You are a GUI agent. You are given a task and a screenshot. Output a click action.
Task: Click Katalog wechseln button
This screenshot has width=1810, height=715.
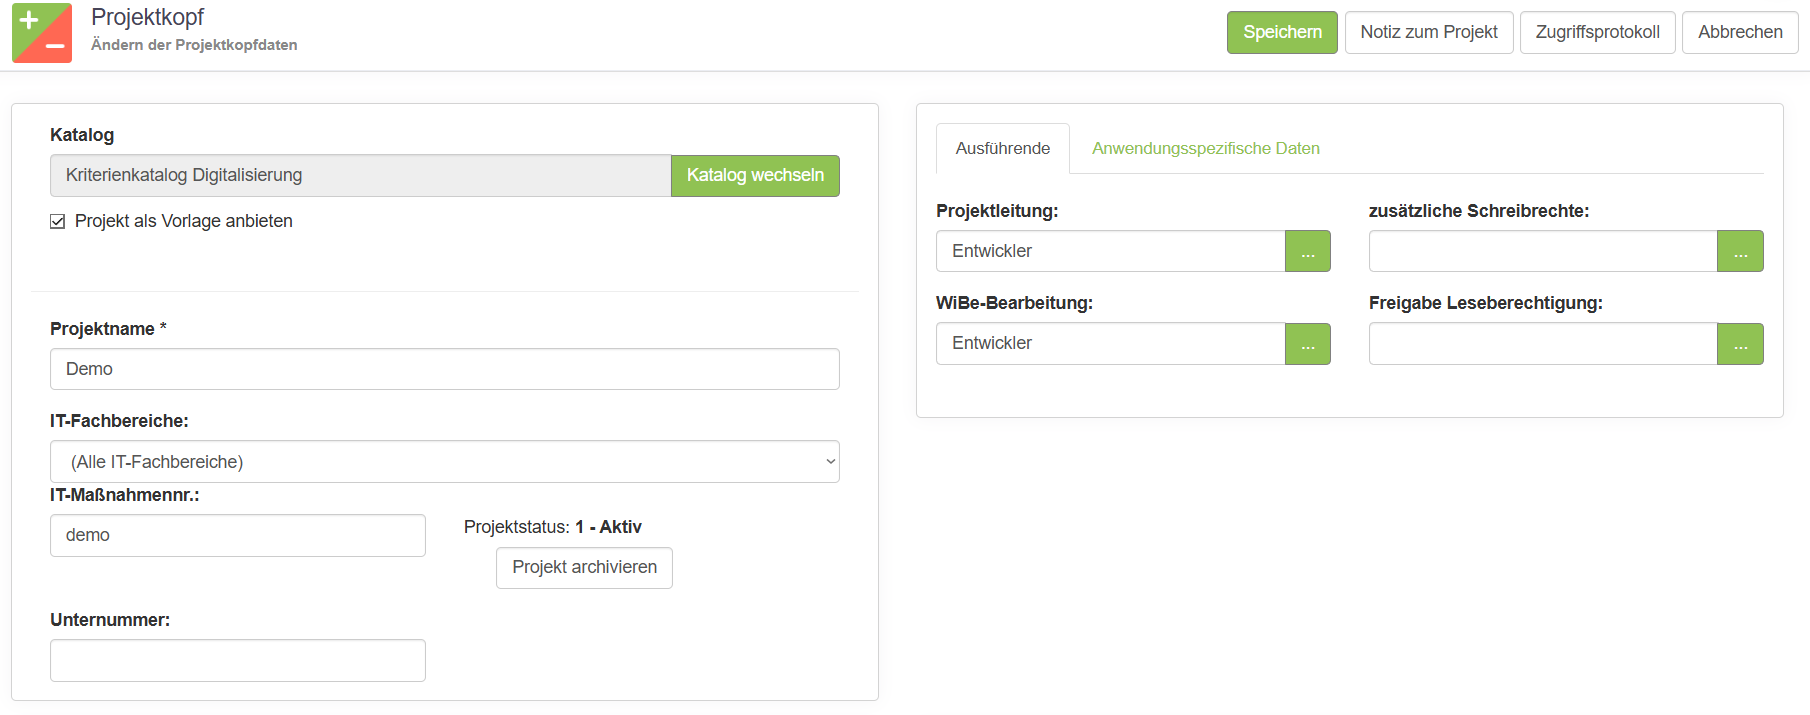[755, 176]
